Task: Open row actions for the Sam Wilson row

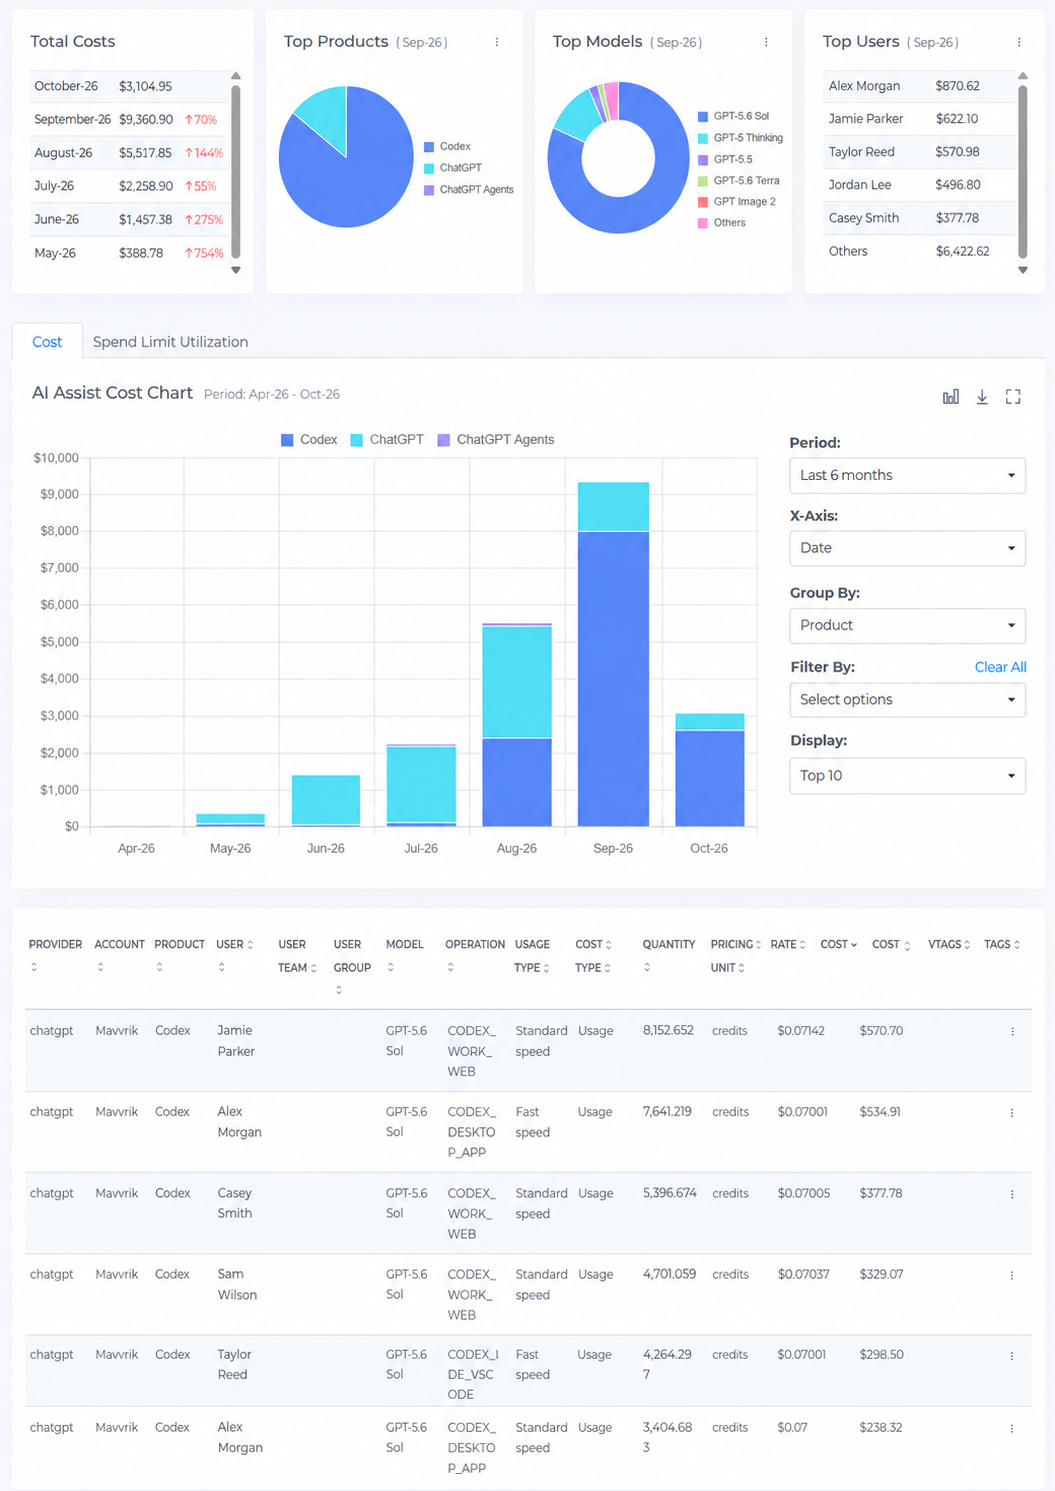Action: click(1012, 1275)
